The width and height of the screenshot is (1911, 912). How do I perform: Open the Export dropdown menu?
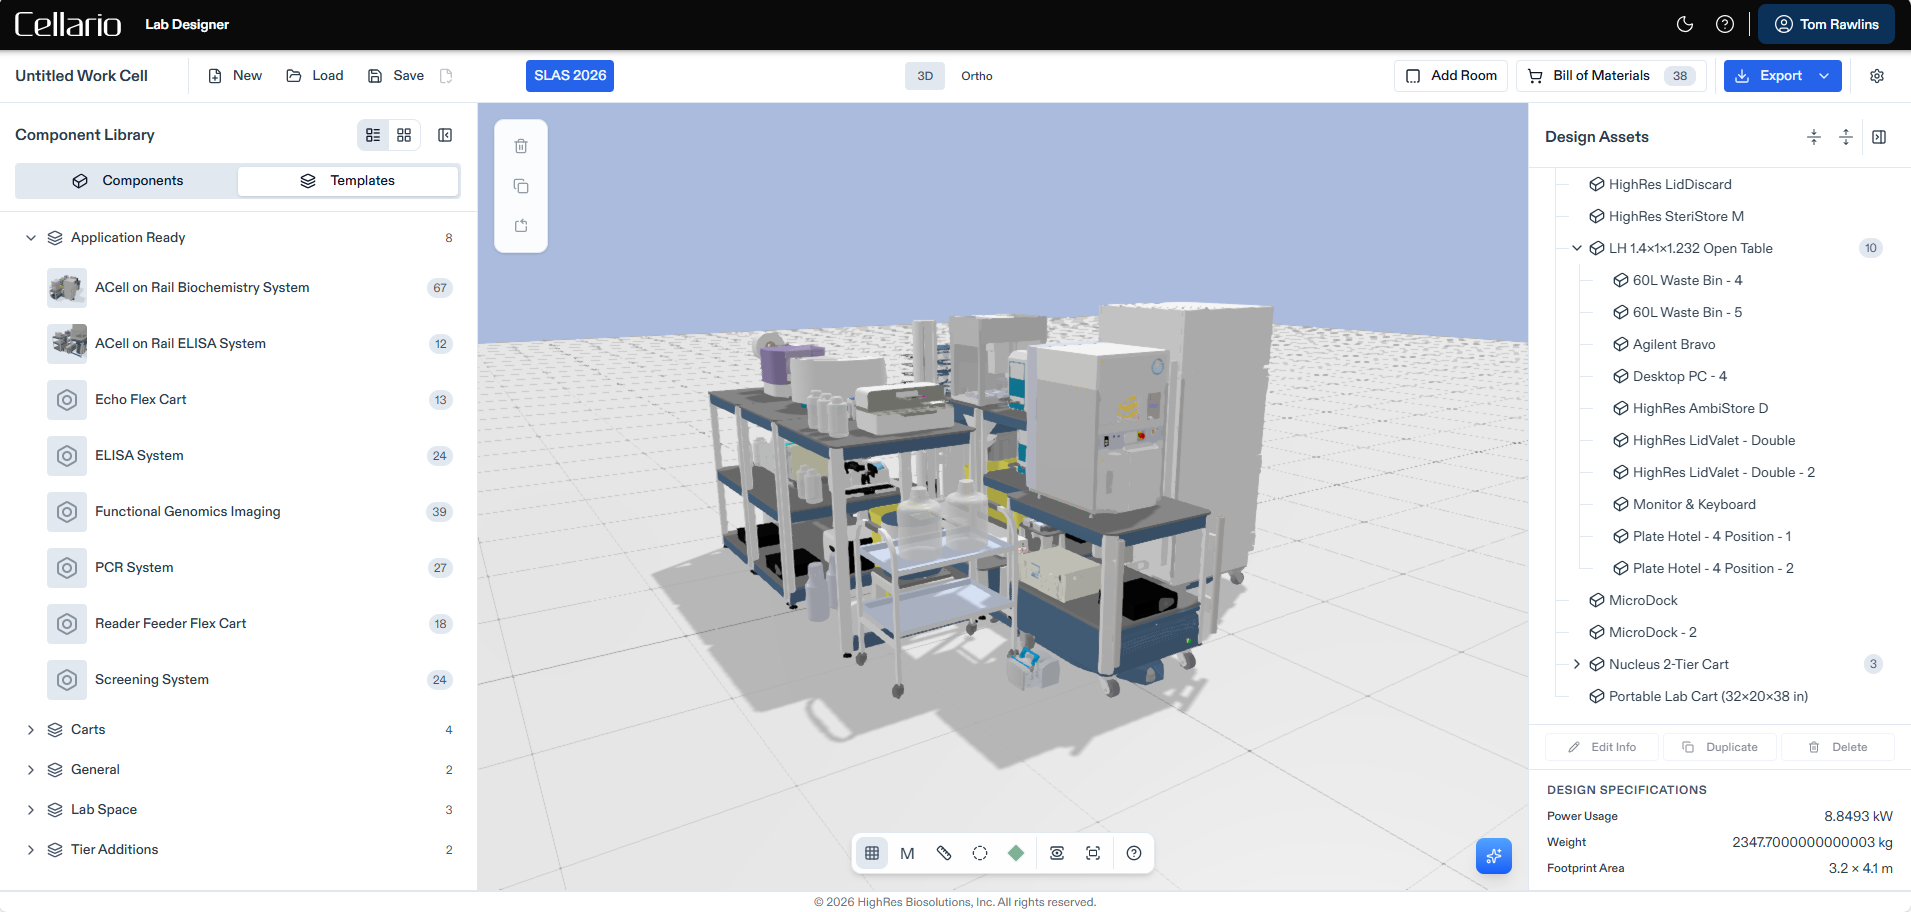(1823, 76)
